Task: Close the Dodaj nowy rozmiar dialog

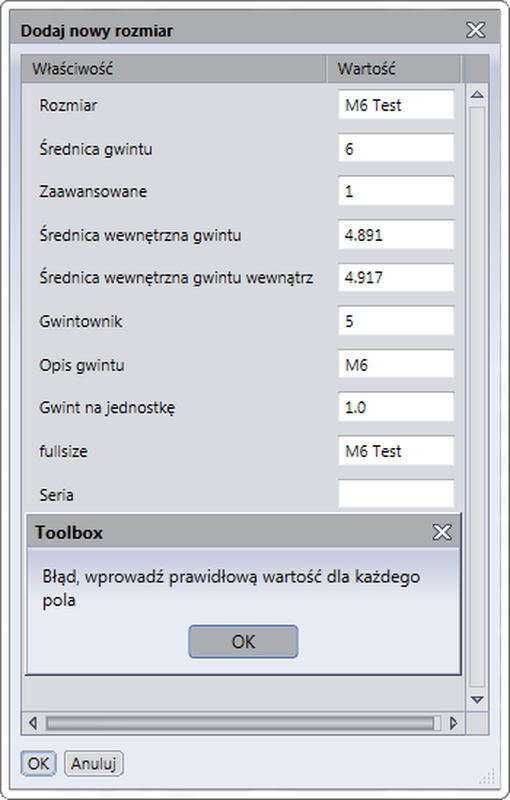Action: 475,30
